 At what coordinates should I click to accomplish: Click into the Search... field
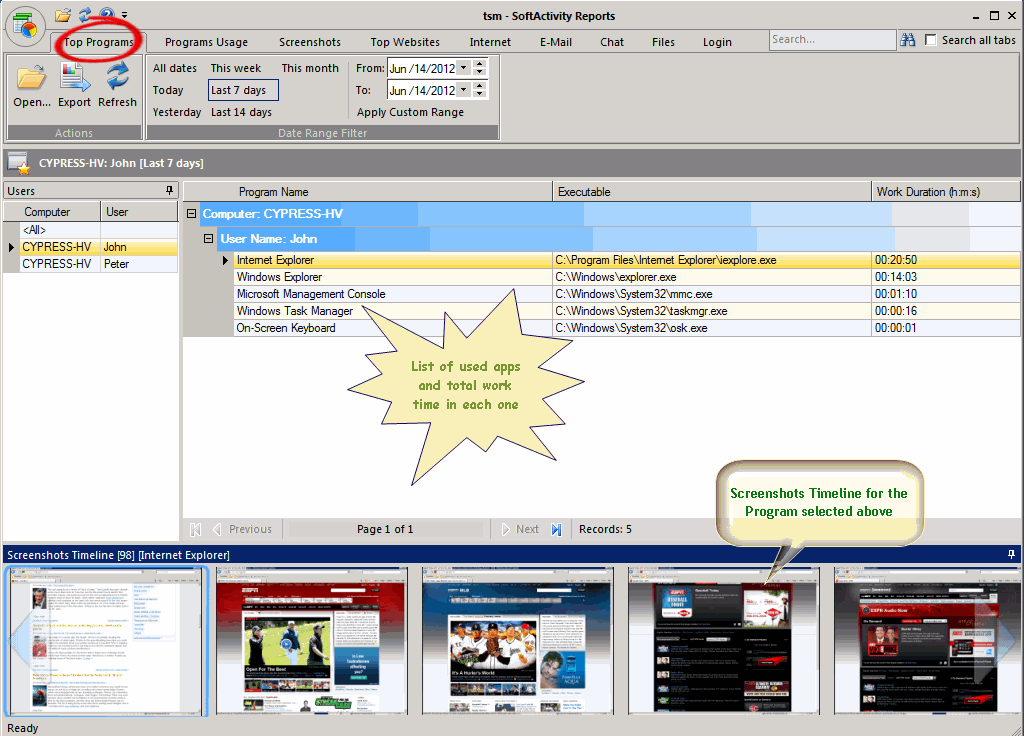pos(832,40)
